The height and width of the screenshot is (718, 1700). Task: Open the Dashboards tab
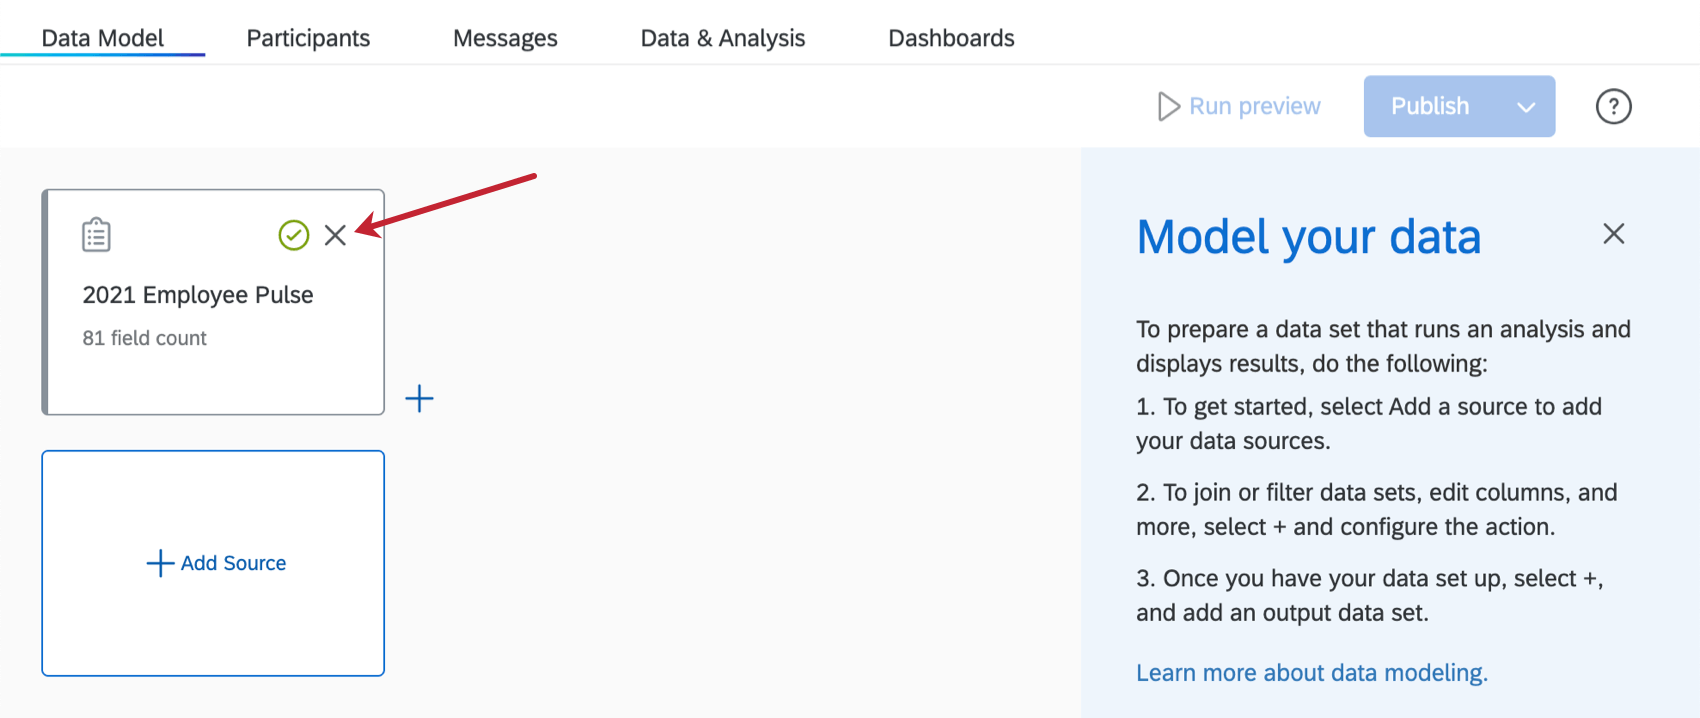pyautogui.click(x=951, y=38)
